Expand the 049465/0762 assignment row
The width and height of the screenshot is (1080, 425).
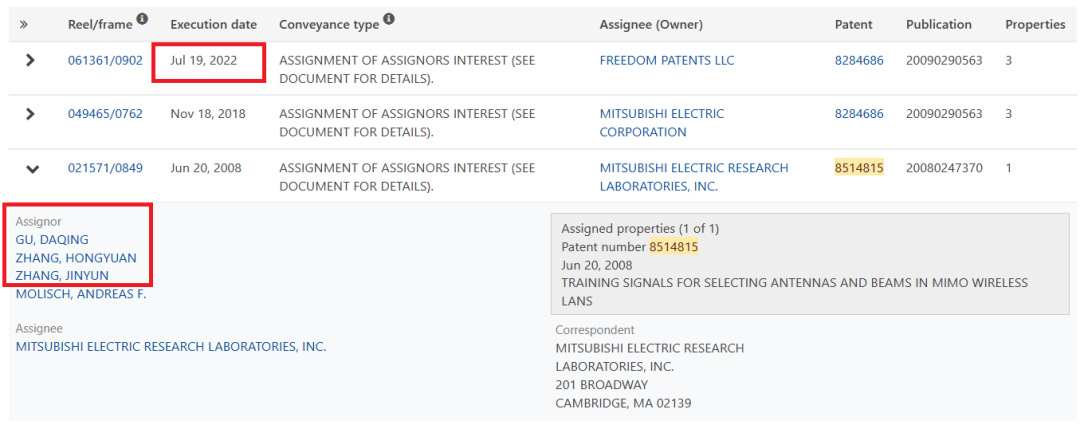click(x=30, y=114)
